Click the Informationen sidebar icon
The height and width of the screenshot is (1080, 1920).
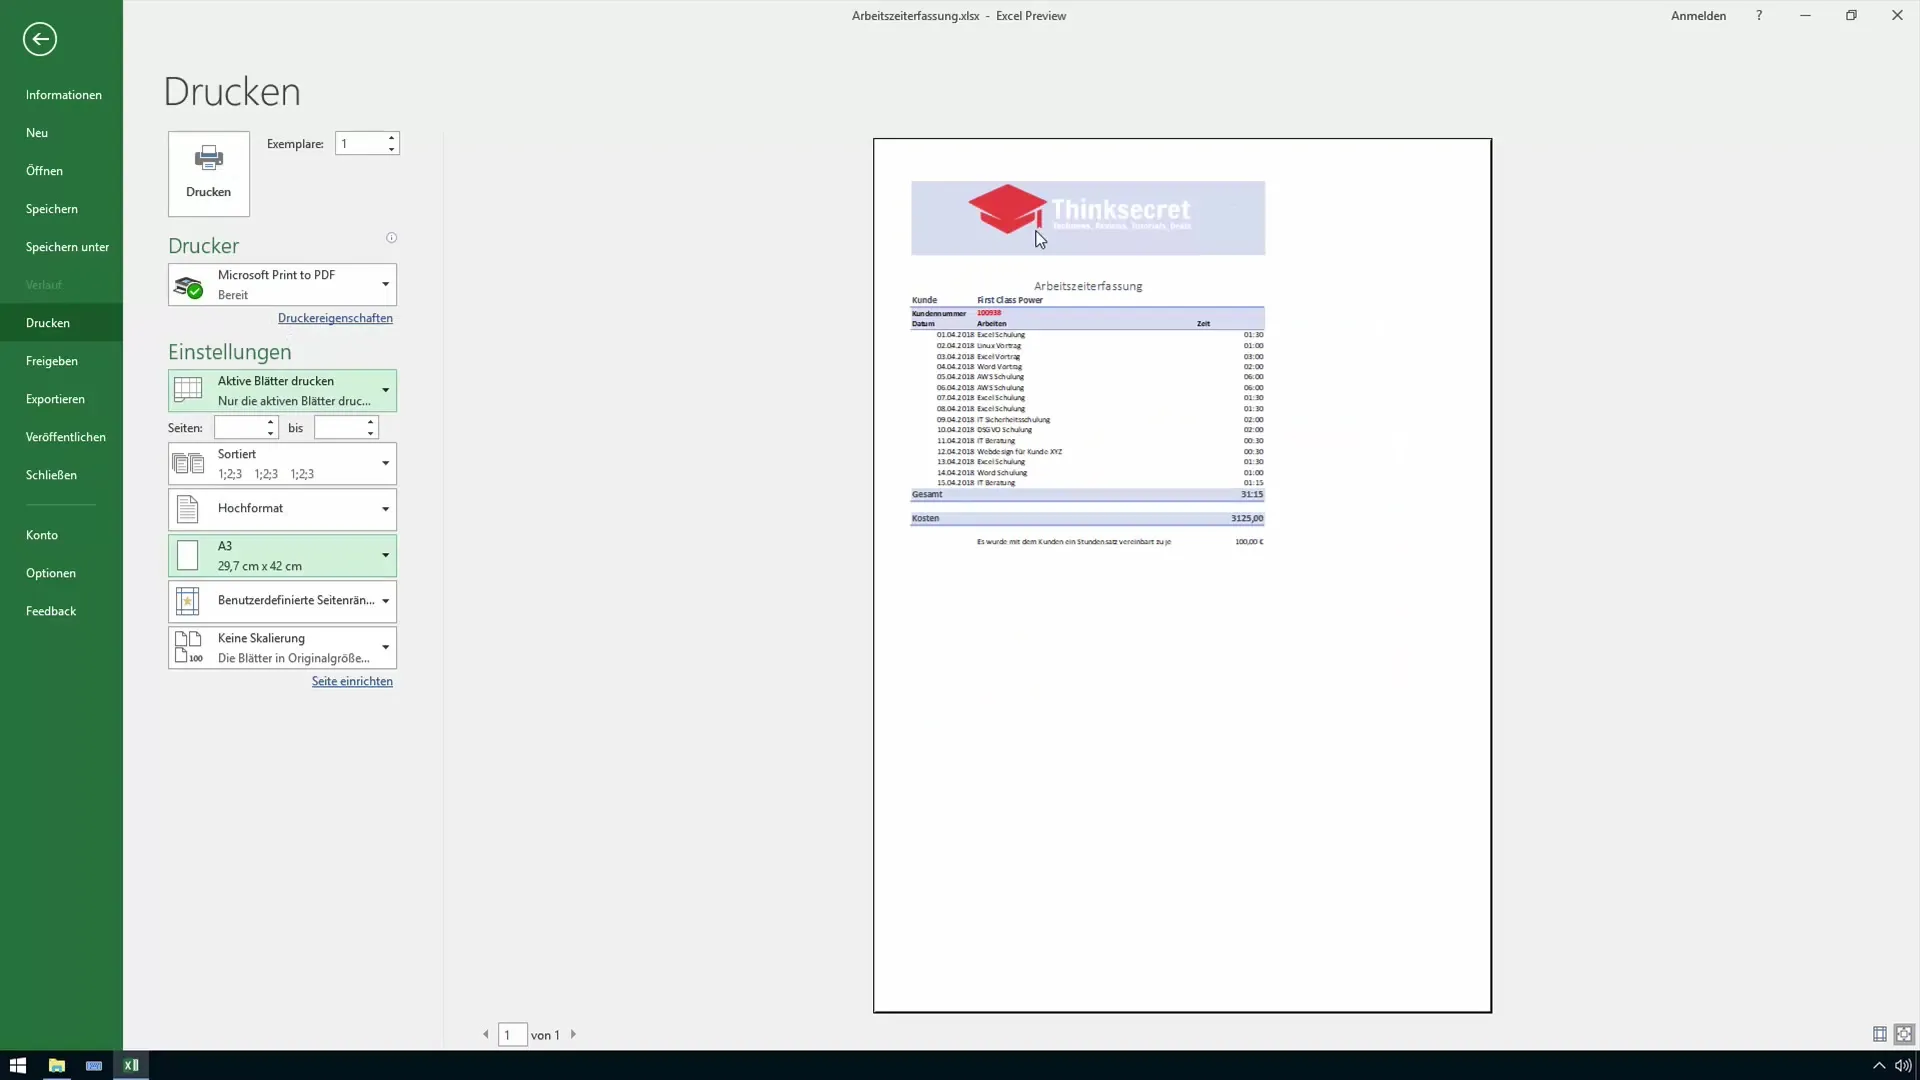click(x=62, y=94)
